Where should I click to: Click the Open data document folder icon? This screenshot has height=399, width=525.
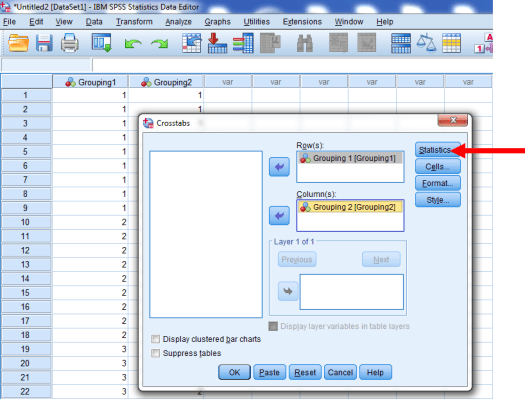18,43
